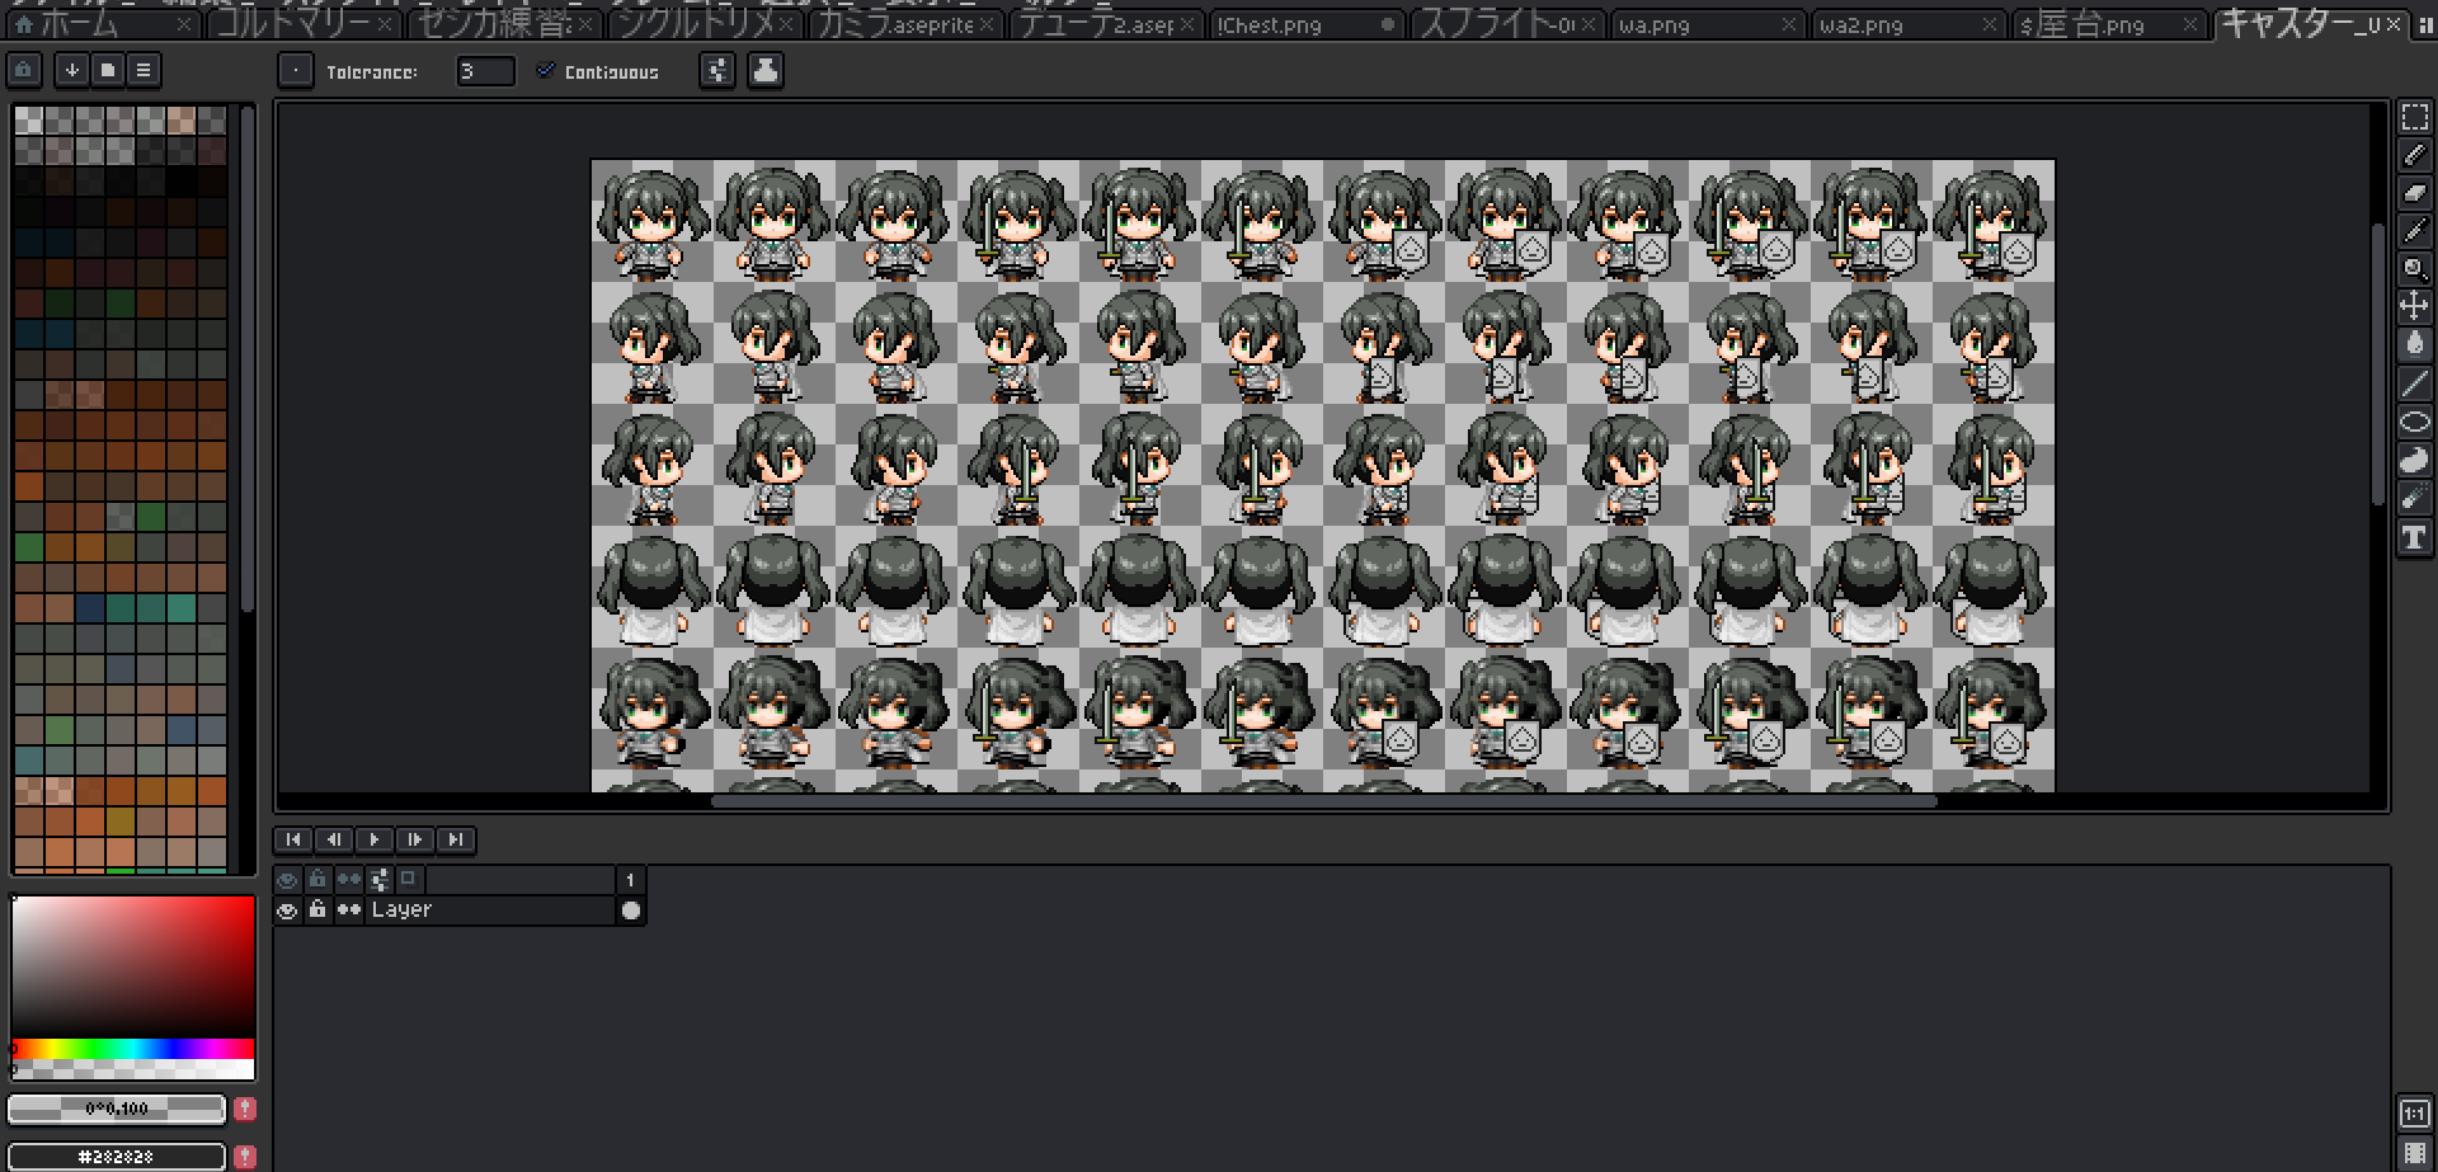
Task: Open palette options hamburger menu
Action: pos(144,70)
